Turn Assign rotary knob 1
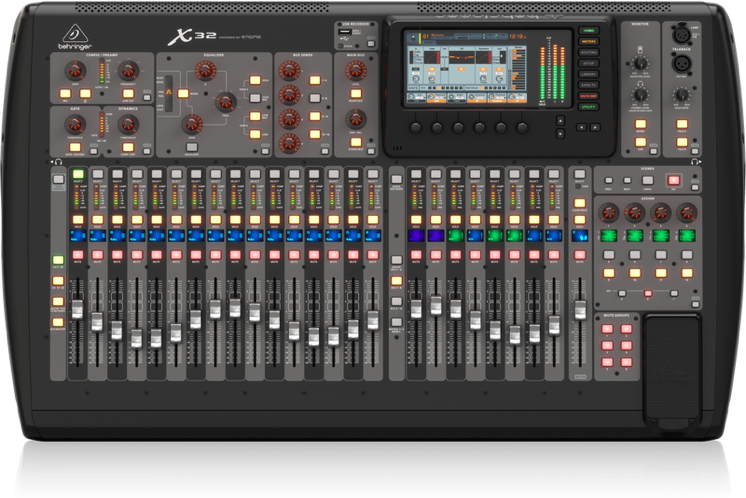The width and height of the screenshot is (746, 498). click(609, 213)
